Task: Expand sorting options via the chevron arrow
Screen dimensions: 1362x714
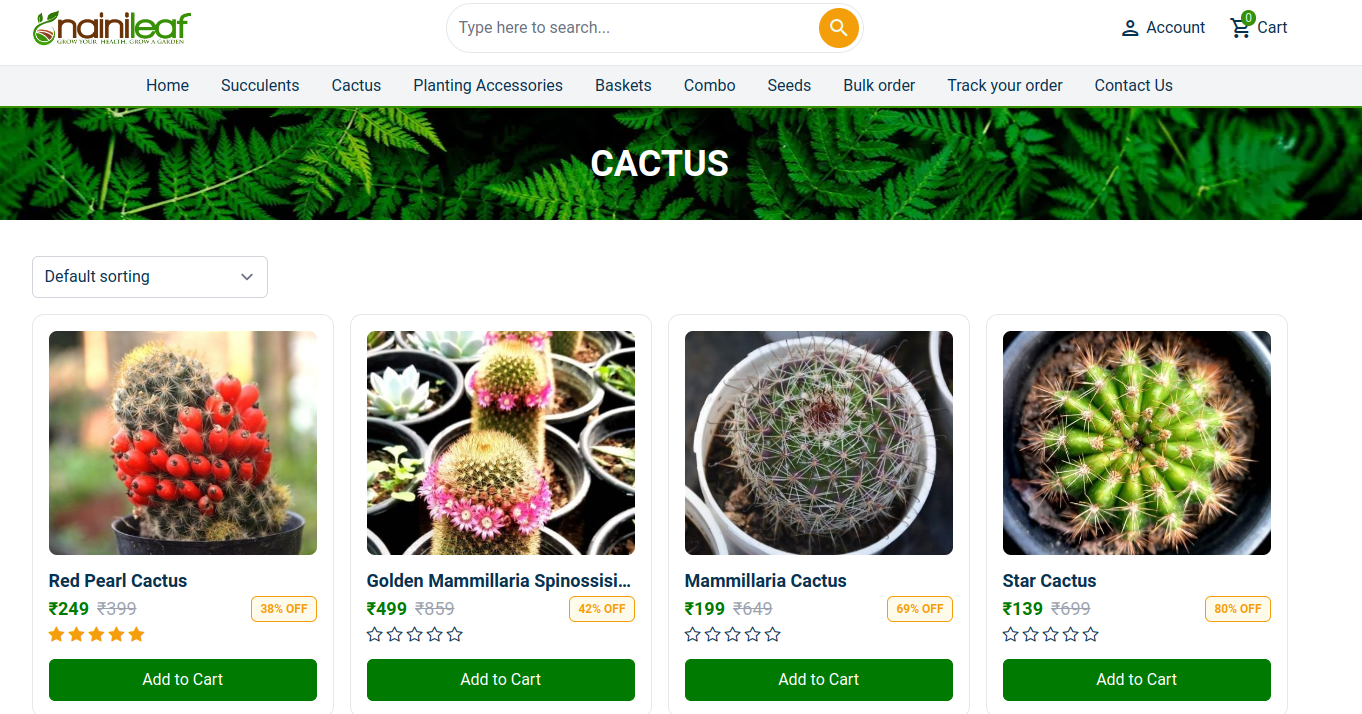Action: click(x=246, y=276)
